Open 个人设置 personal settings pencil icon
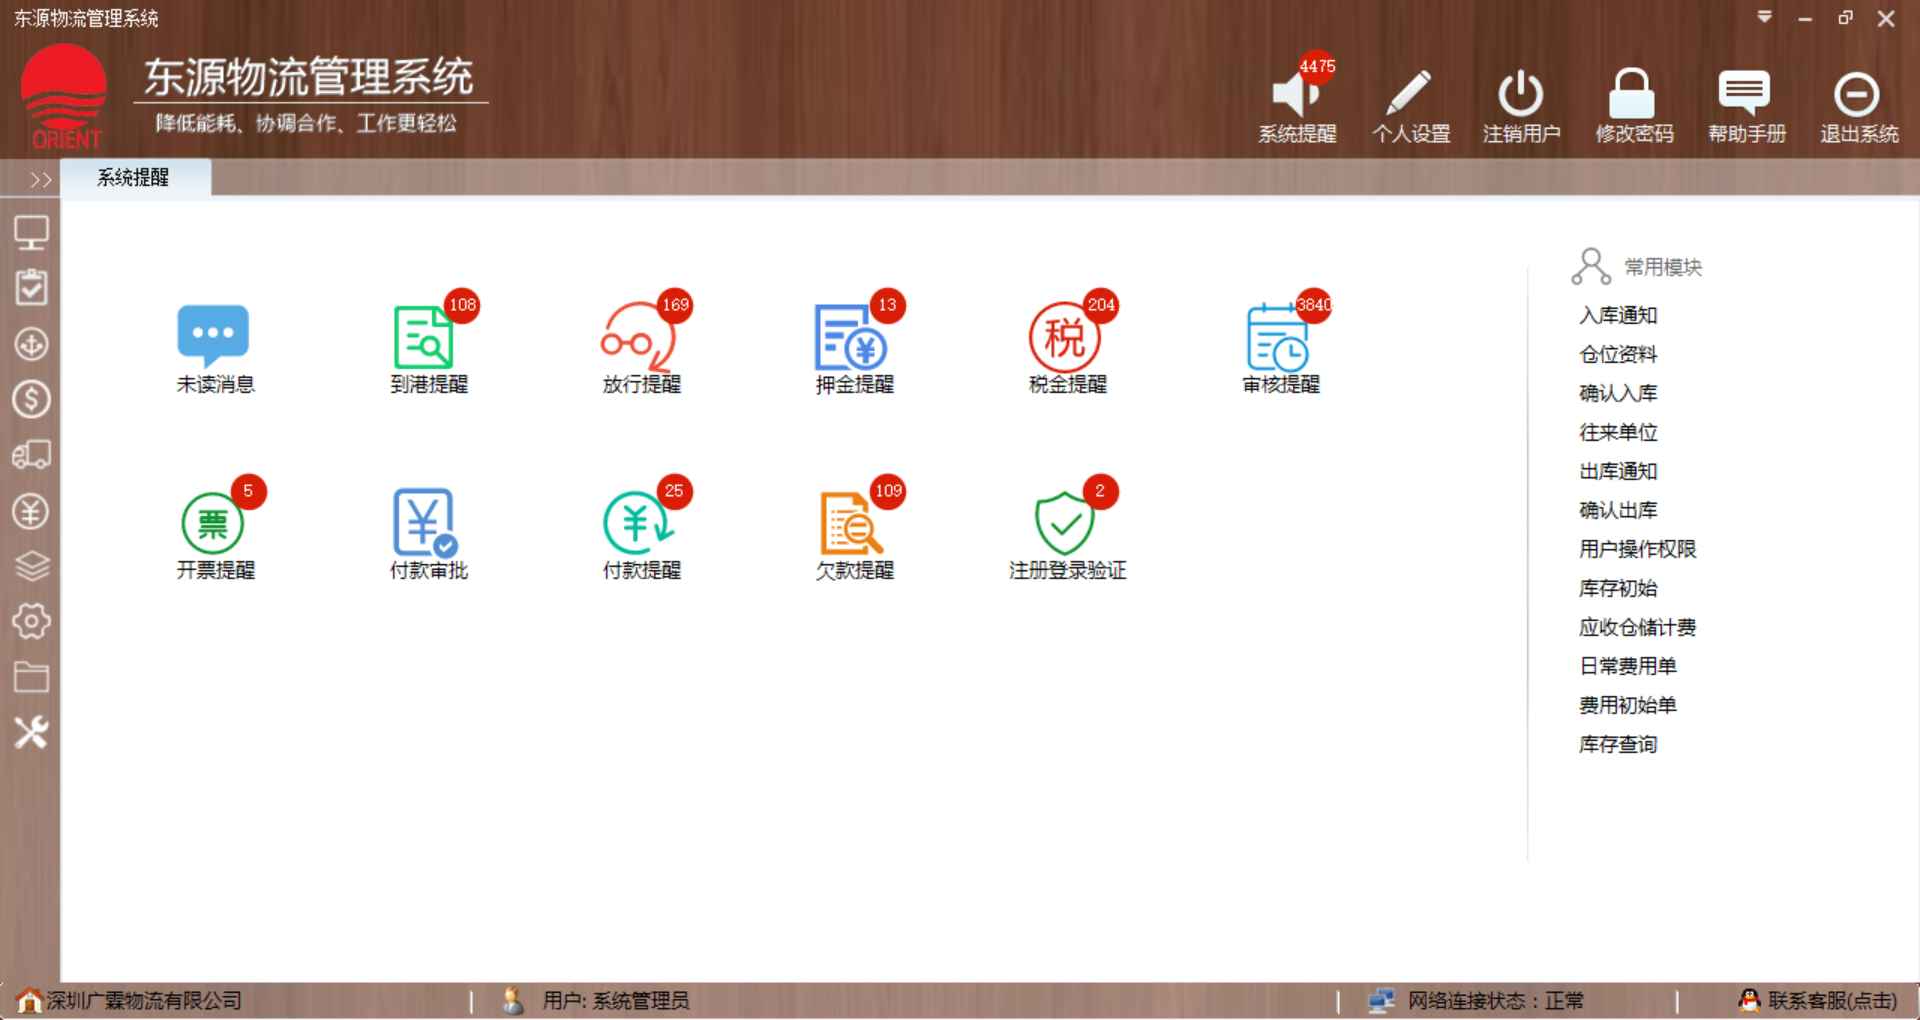 coord(1410,94)
